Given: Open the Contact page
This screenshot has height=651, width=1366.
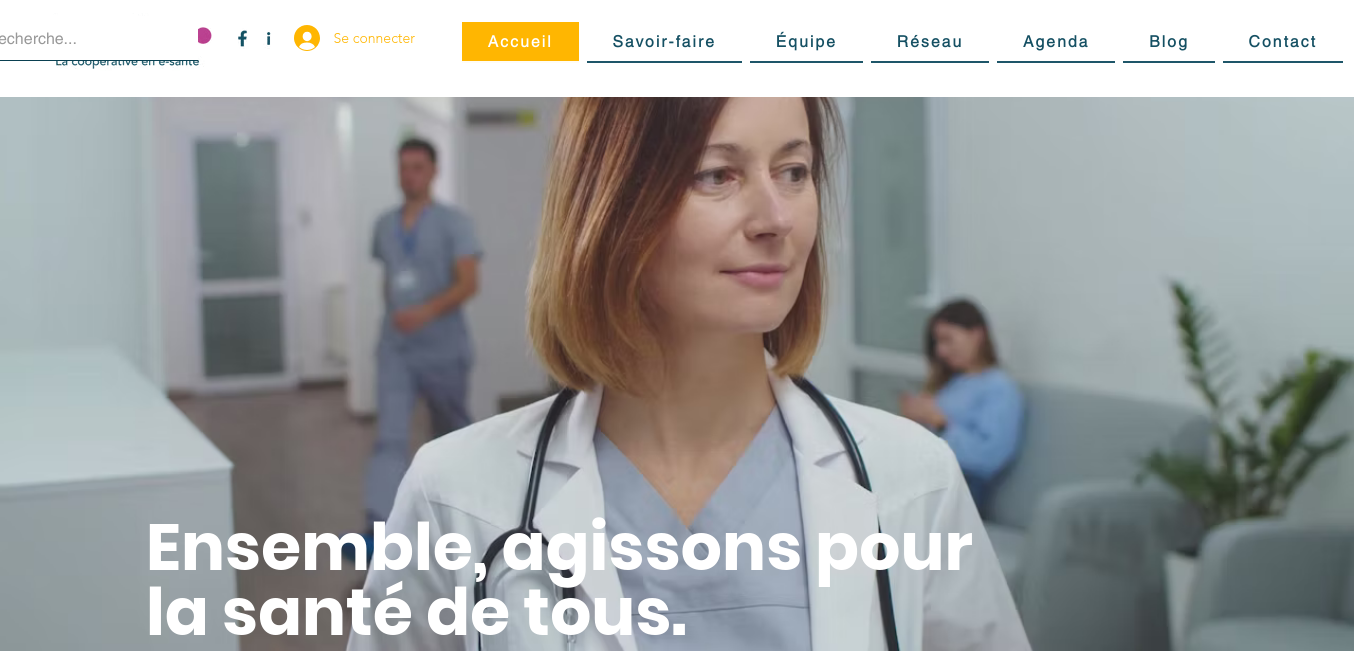Looking at the screenshot, I should click(x=1283, y=41).
